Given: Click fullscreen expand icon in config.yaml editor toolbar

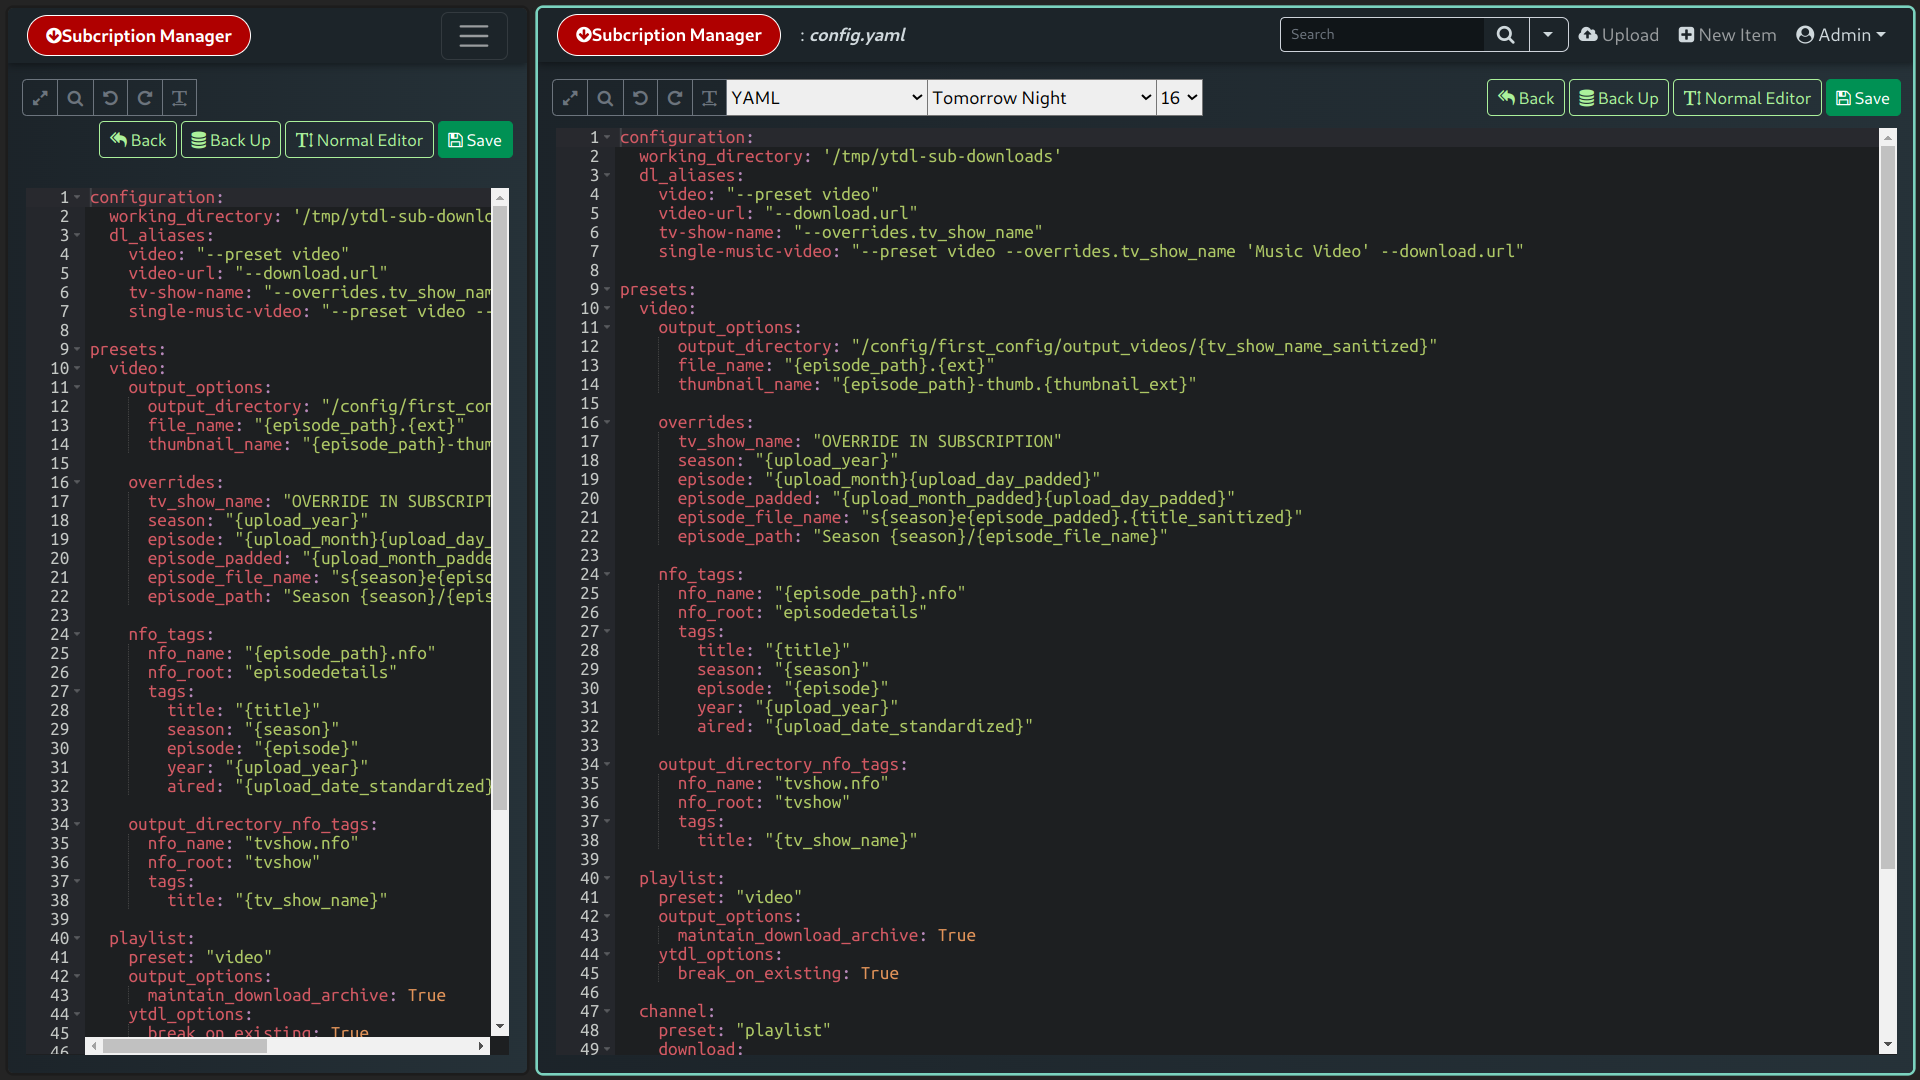Looking at the screenshot, I should [570, 98].
